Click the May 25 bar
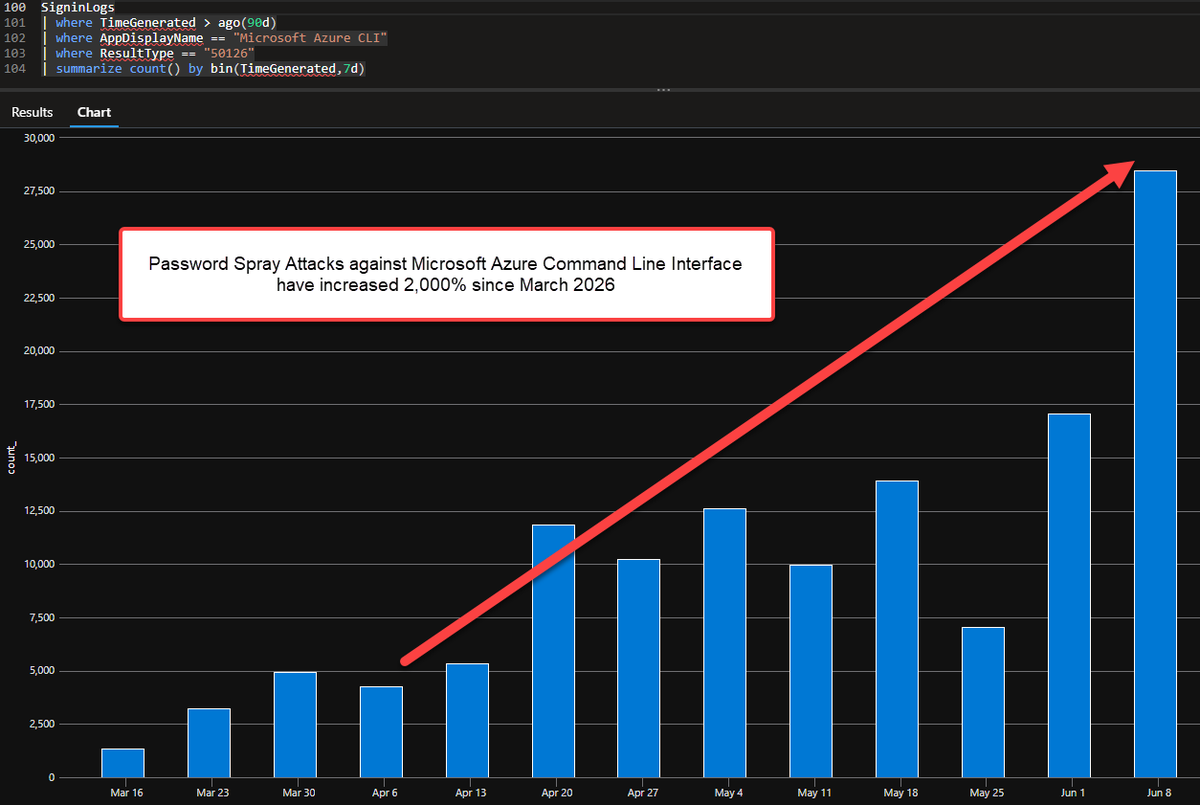 click(x=983, y=702)
